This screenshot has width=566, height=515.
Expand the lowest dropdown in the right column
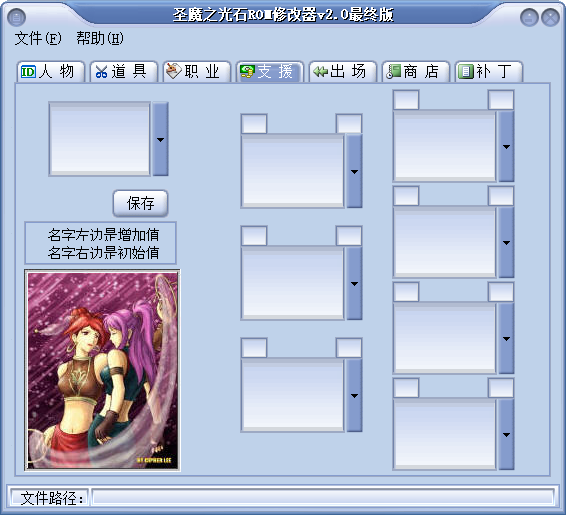coord(506,435)
